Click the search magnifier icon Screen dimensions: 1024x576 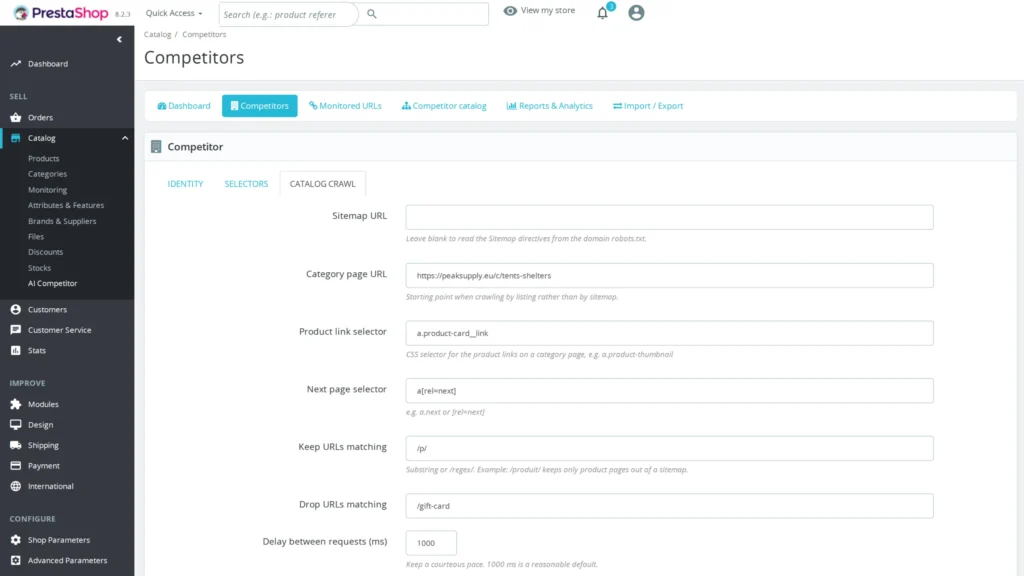372,14
